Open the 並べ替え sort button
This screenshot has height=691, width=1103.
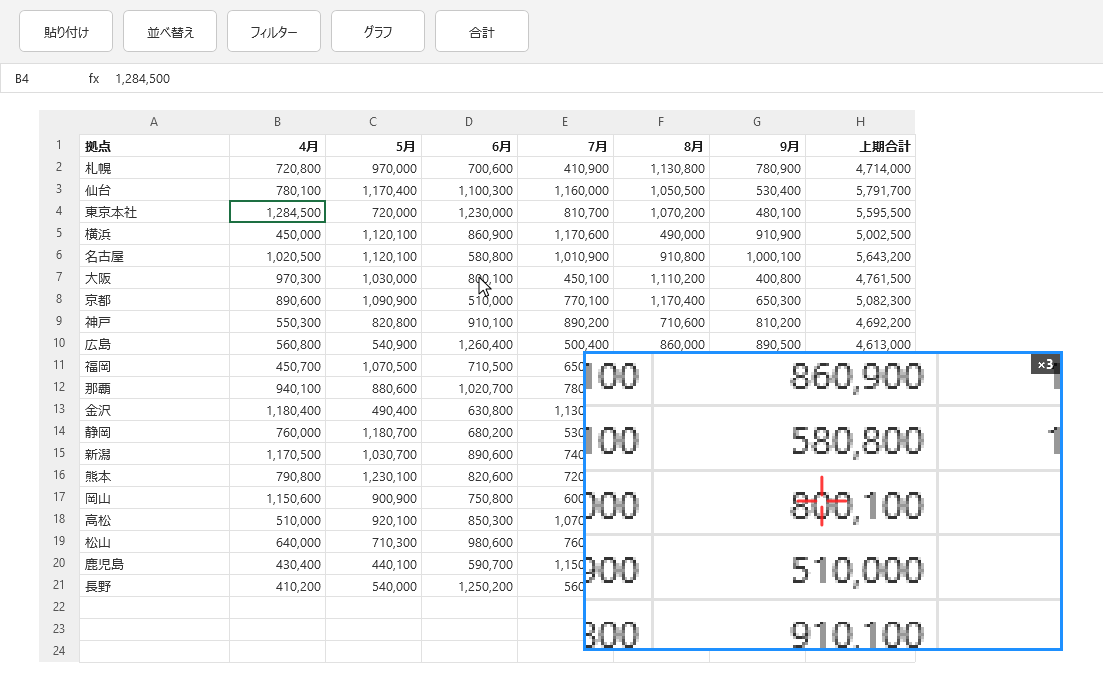point(170,32)
